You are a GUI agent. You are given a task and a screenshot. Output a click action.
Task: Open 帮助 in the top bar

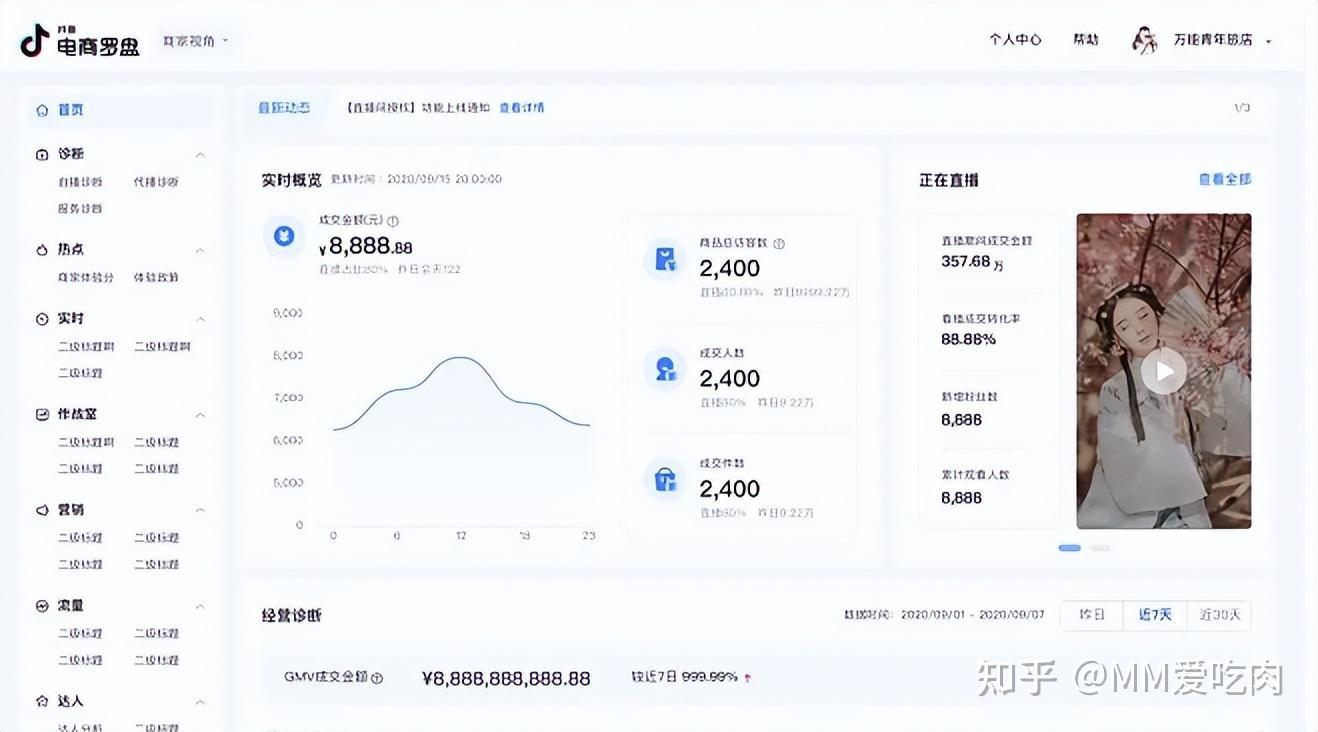click(x=1086, y=40)
